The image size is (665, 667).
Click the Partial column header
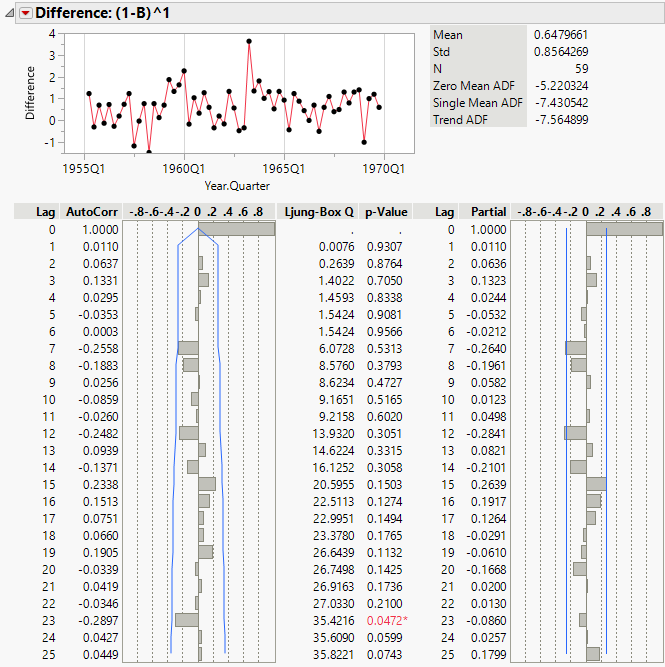(488, 212)
